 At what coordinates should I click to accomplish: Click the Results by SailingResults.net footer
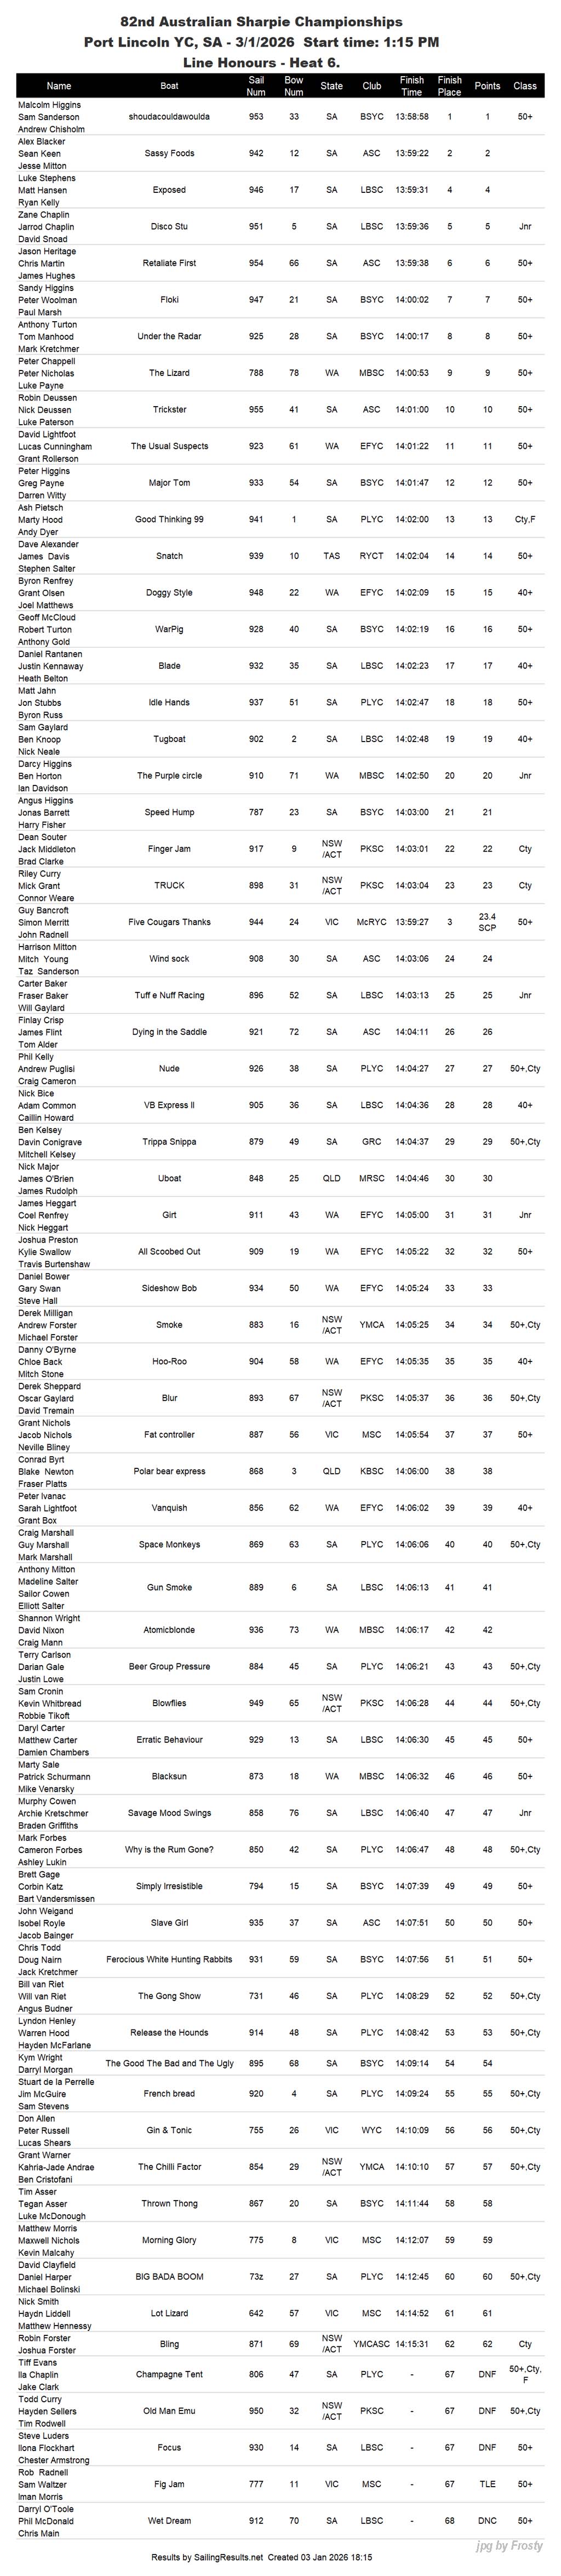point(261,2556)
